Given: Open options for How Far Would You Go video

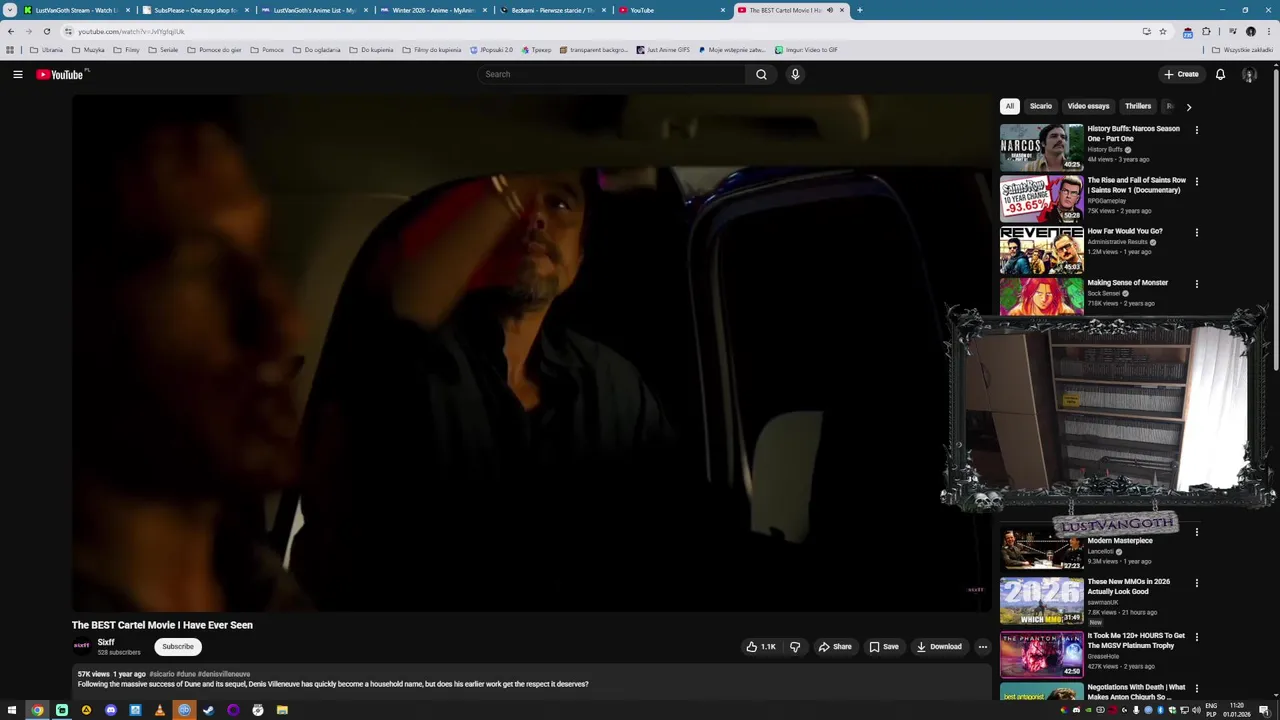Looking at the screenshot, I should [1196, 232].
